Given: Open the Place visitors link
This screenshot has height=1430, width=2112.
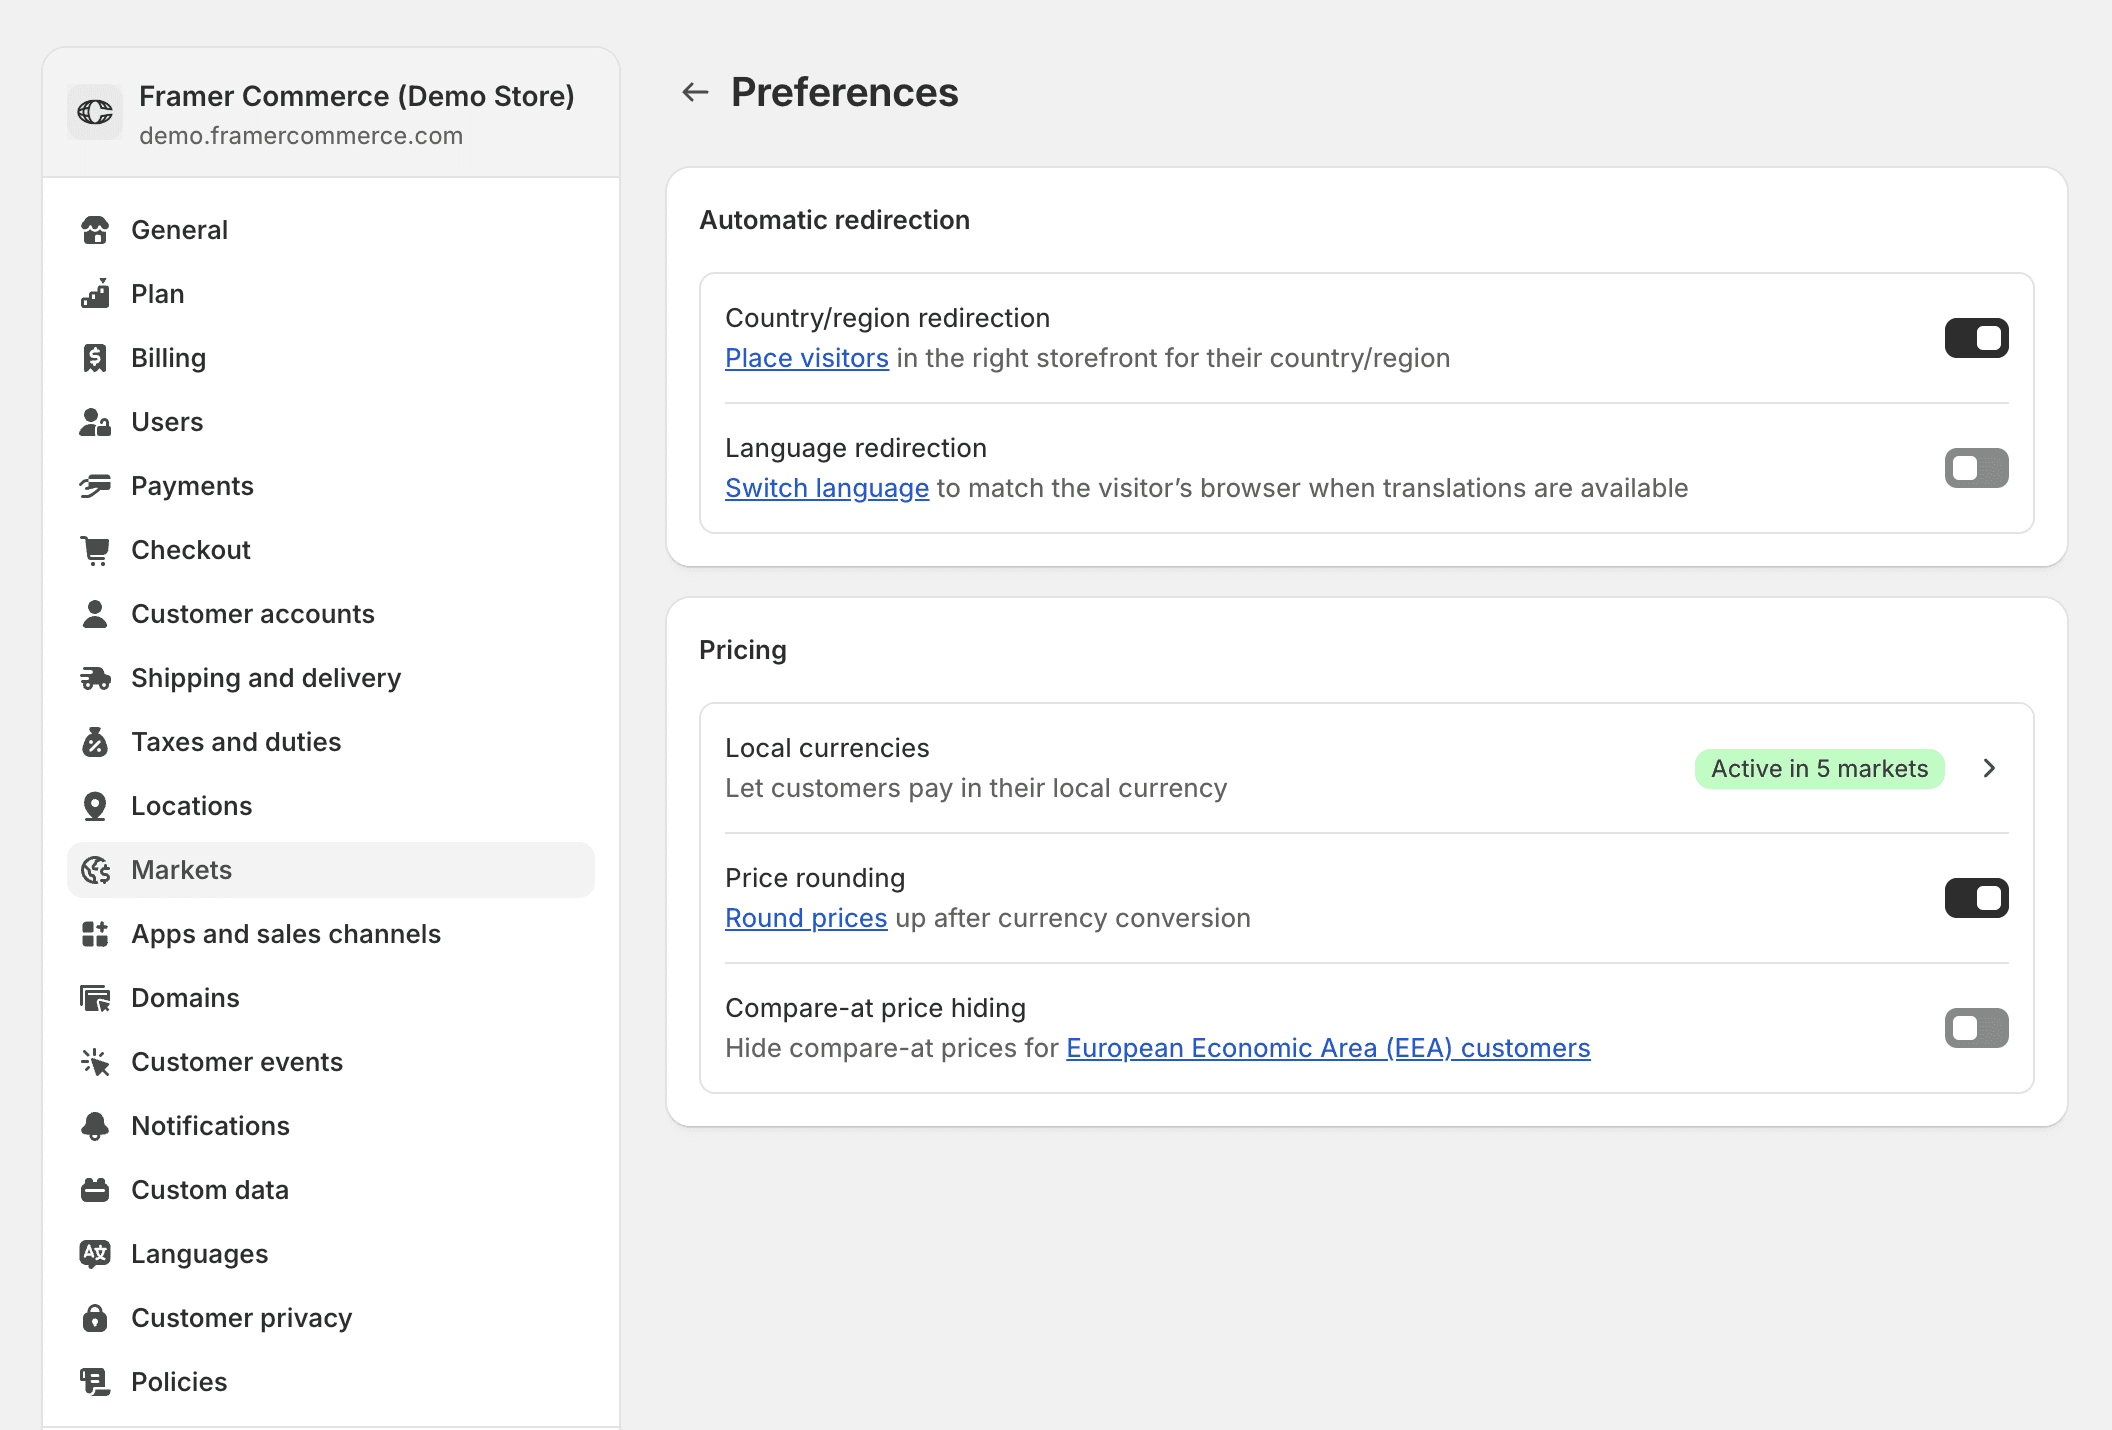Looking at the screenshot, I should tap(806, 358).
